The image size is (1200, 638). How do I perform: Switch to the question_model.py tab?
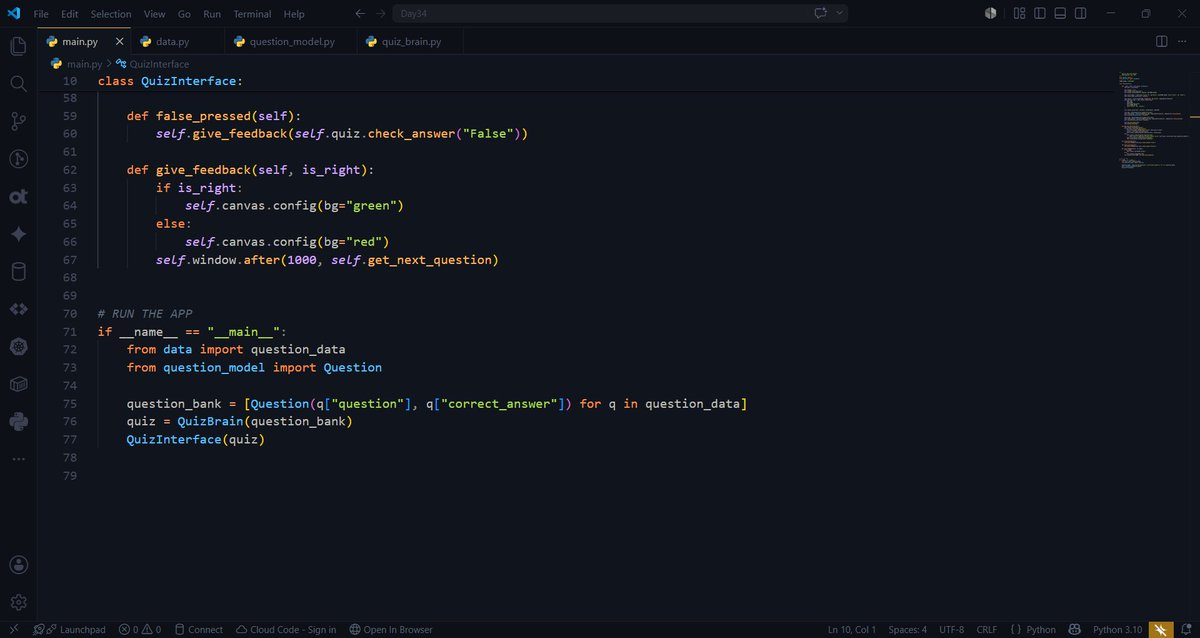coord(289,42)
